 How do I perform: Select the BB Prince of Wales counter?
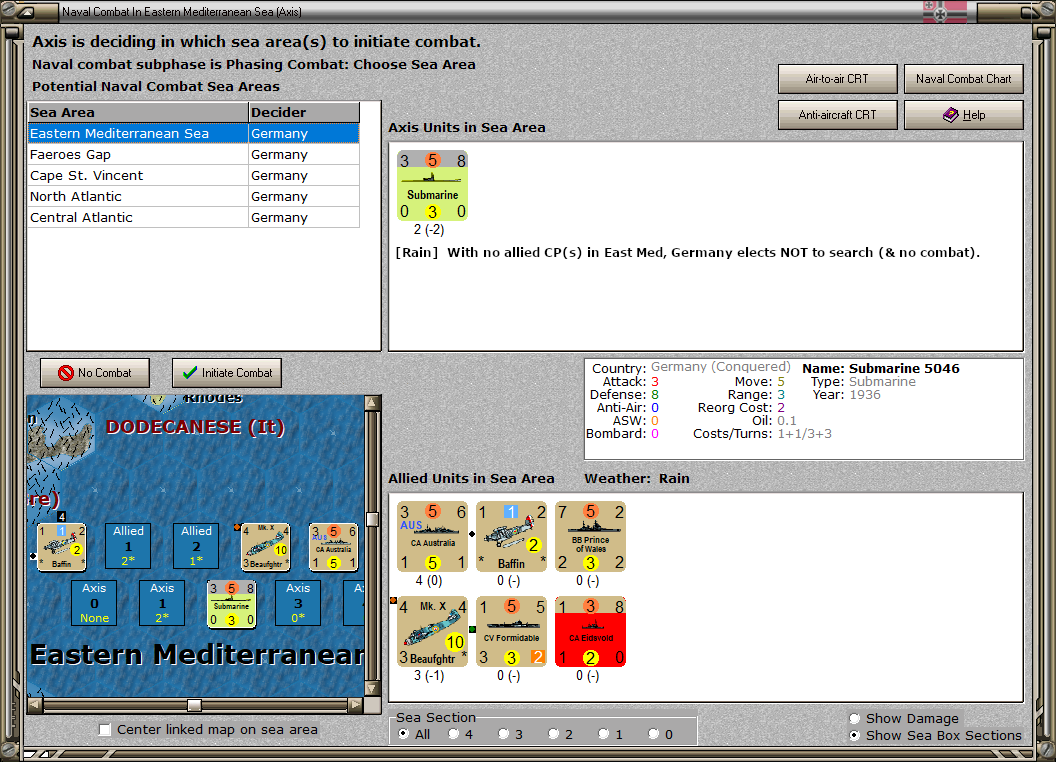pos(591,536)
